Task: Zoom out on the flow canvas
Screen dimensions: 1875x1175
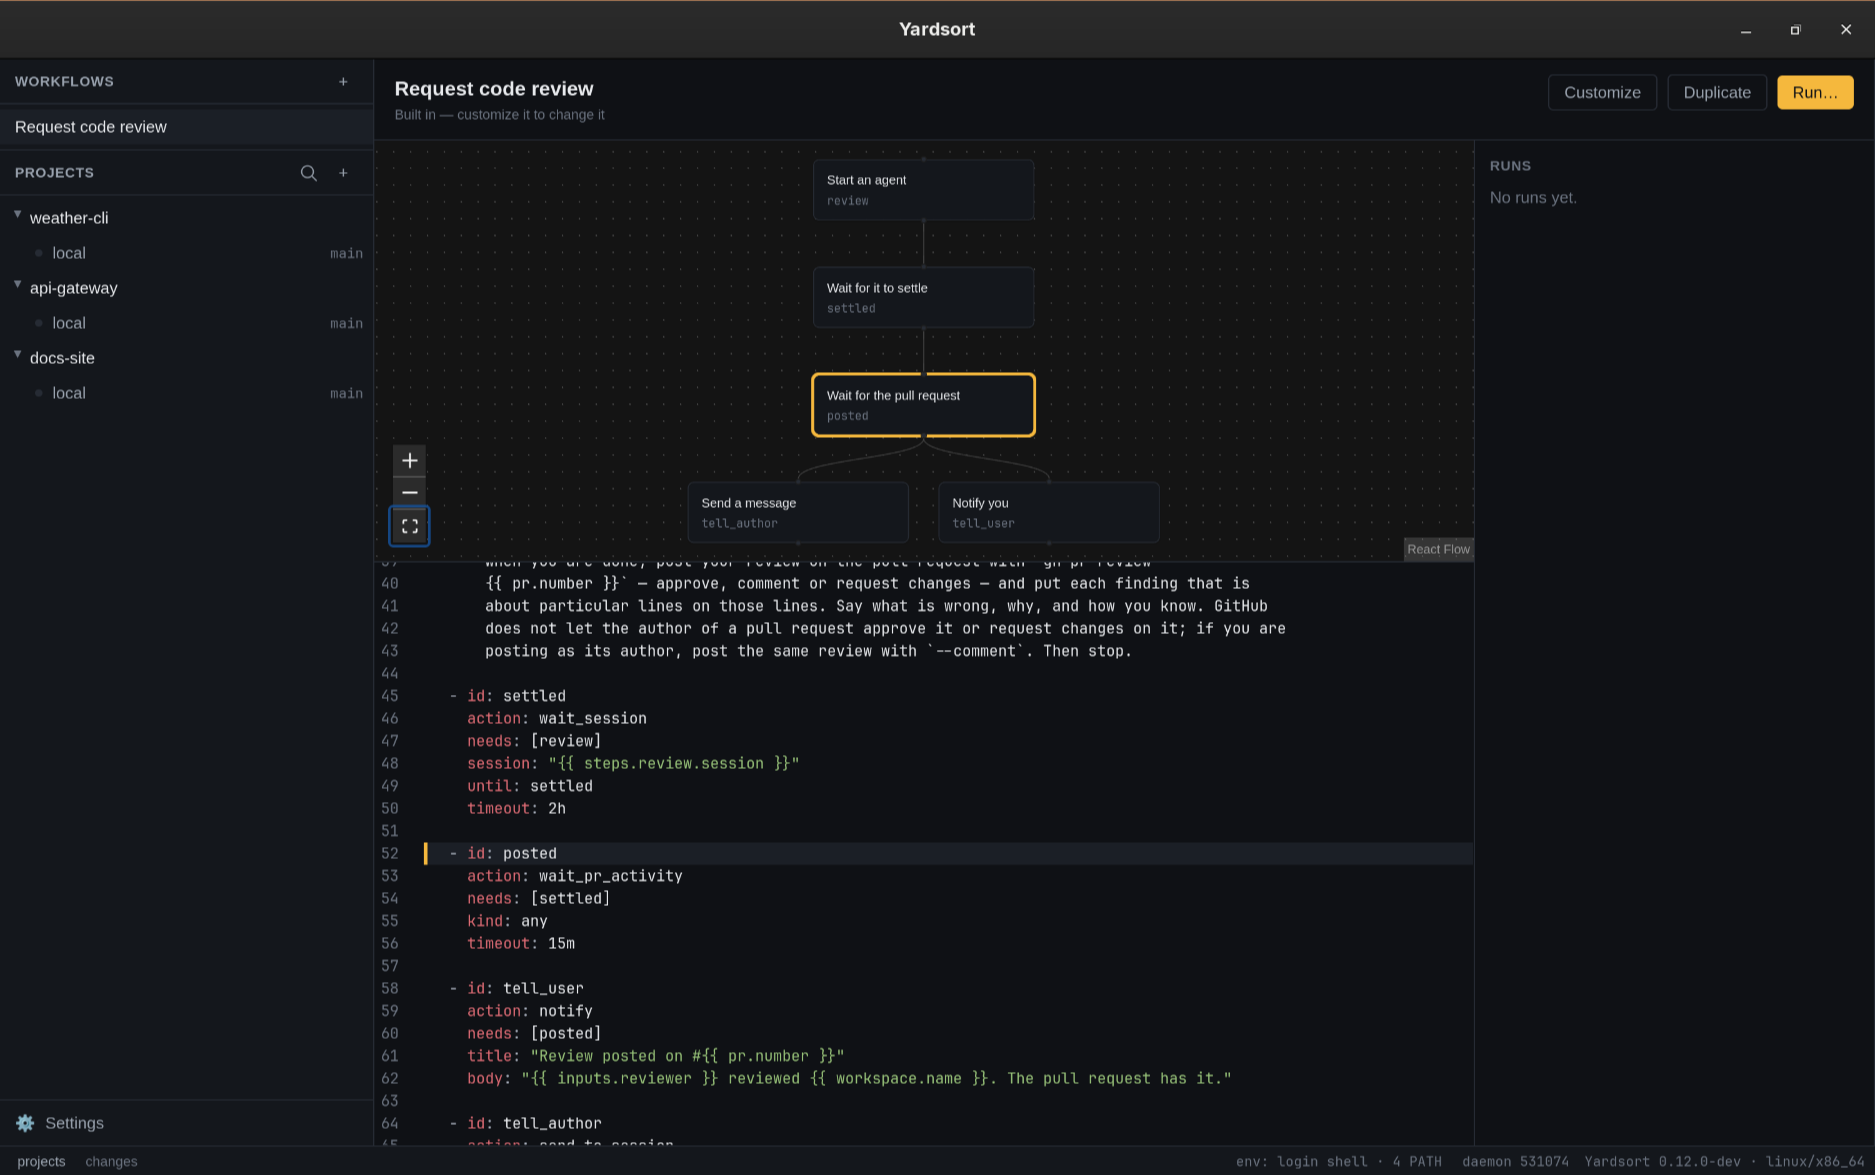Action: [x=409, y=492]
